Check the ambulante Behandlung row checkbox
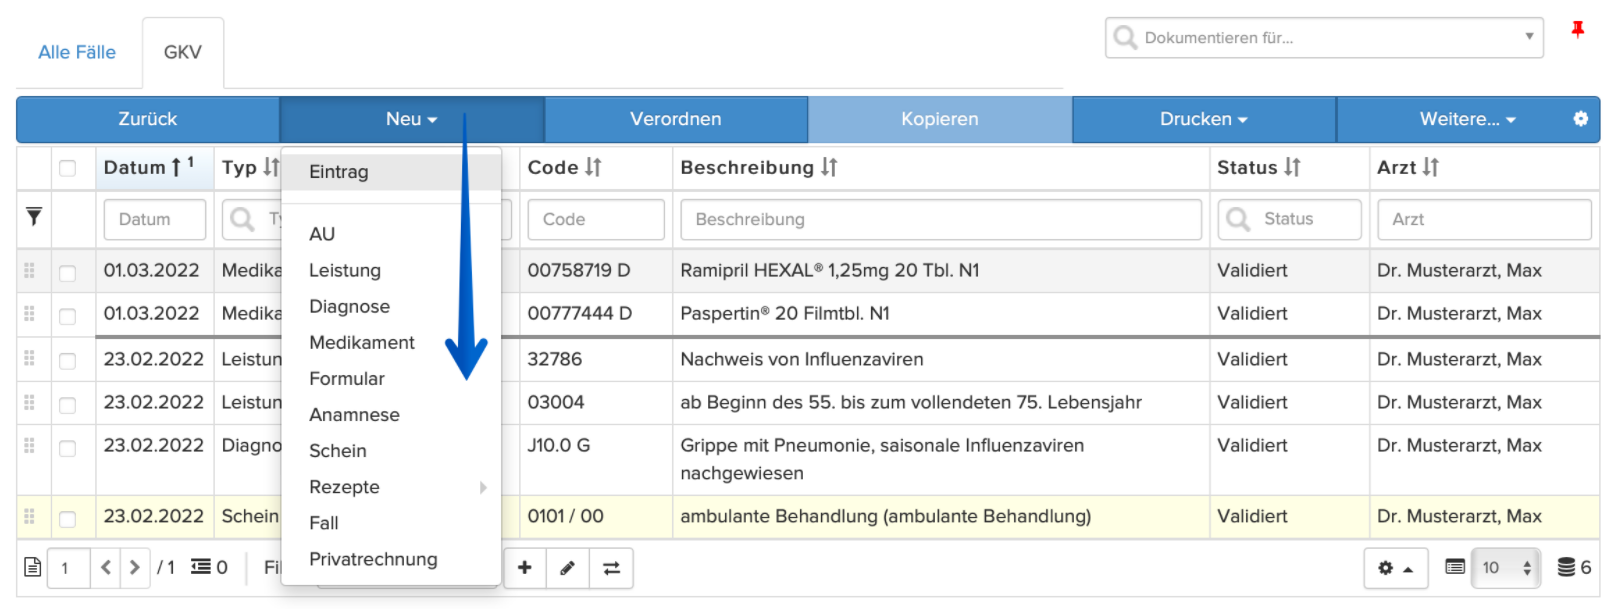Image resolution: width=1610 pixels, height=609 pixels. tap(67, 518)
